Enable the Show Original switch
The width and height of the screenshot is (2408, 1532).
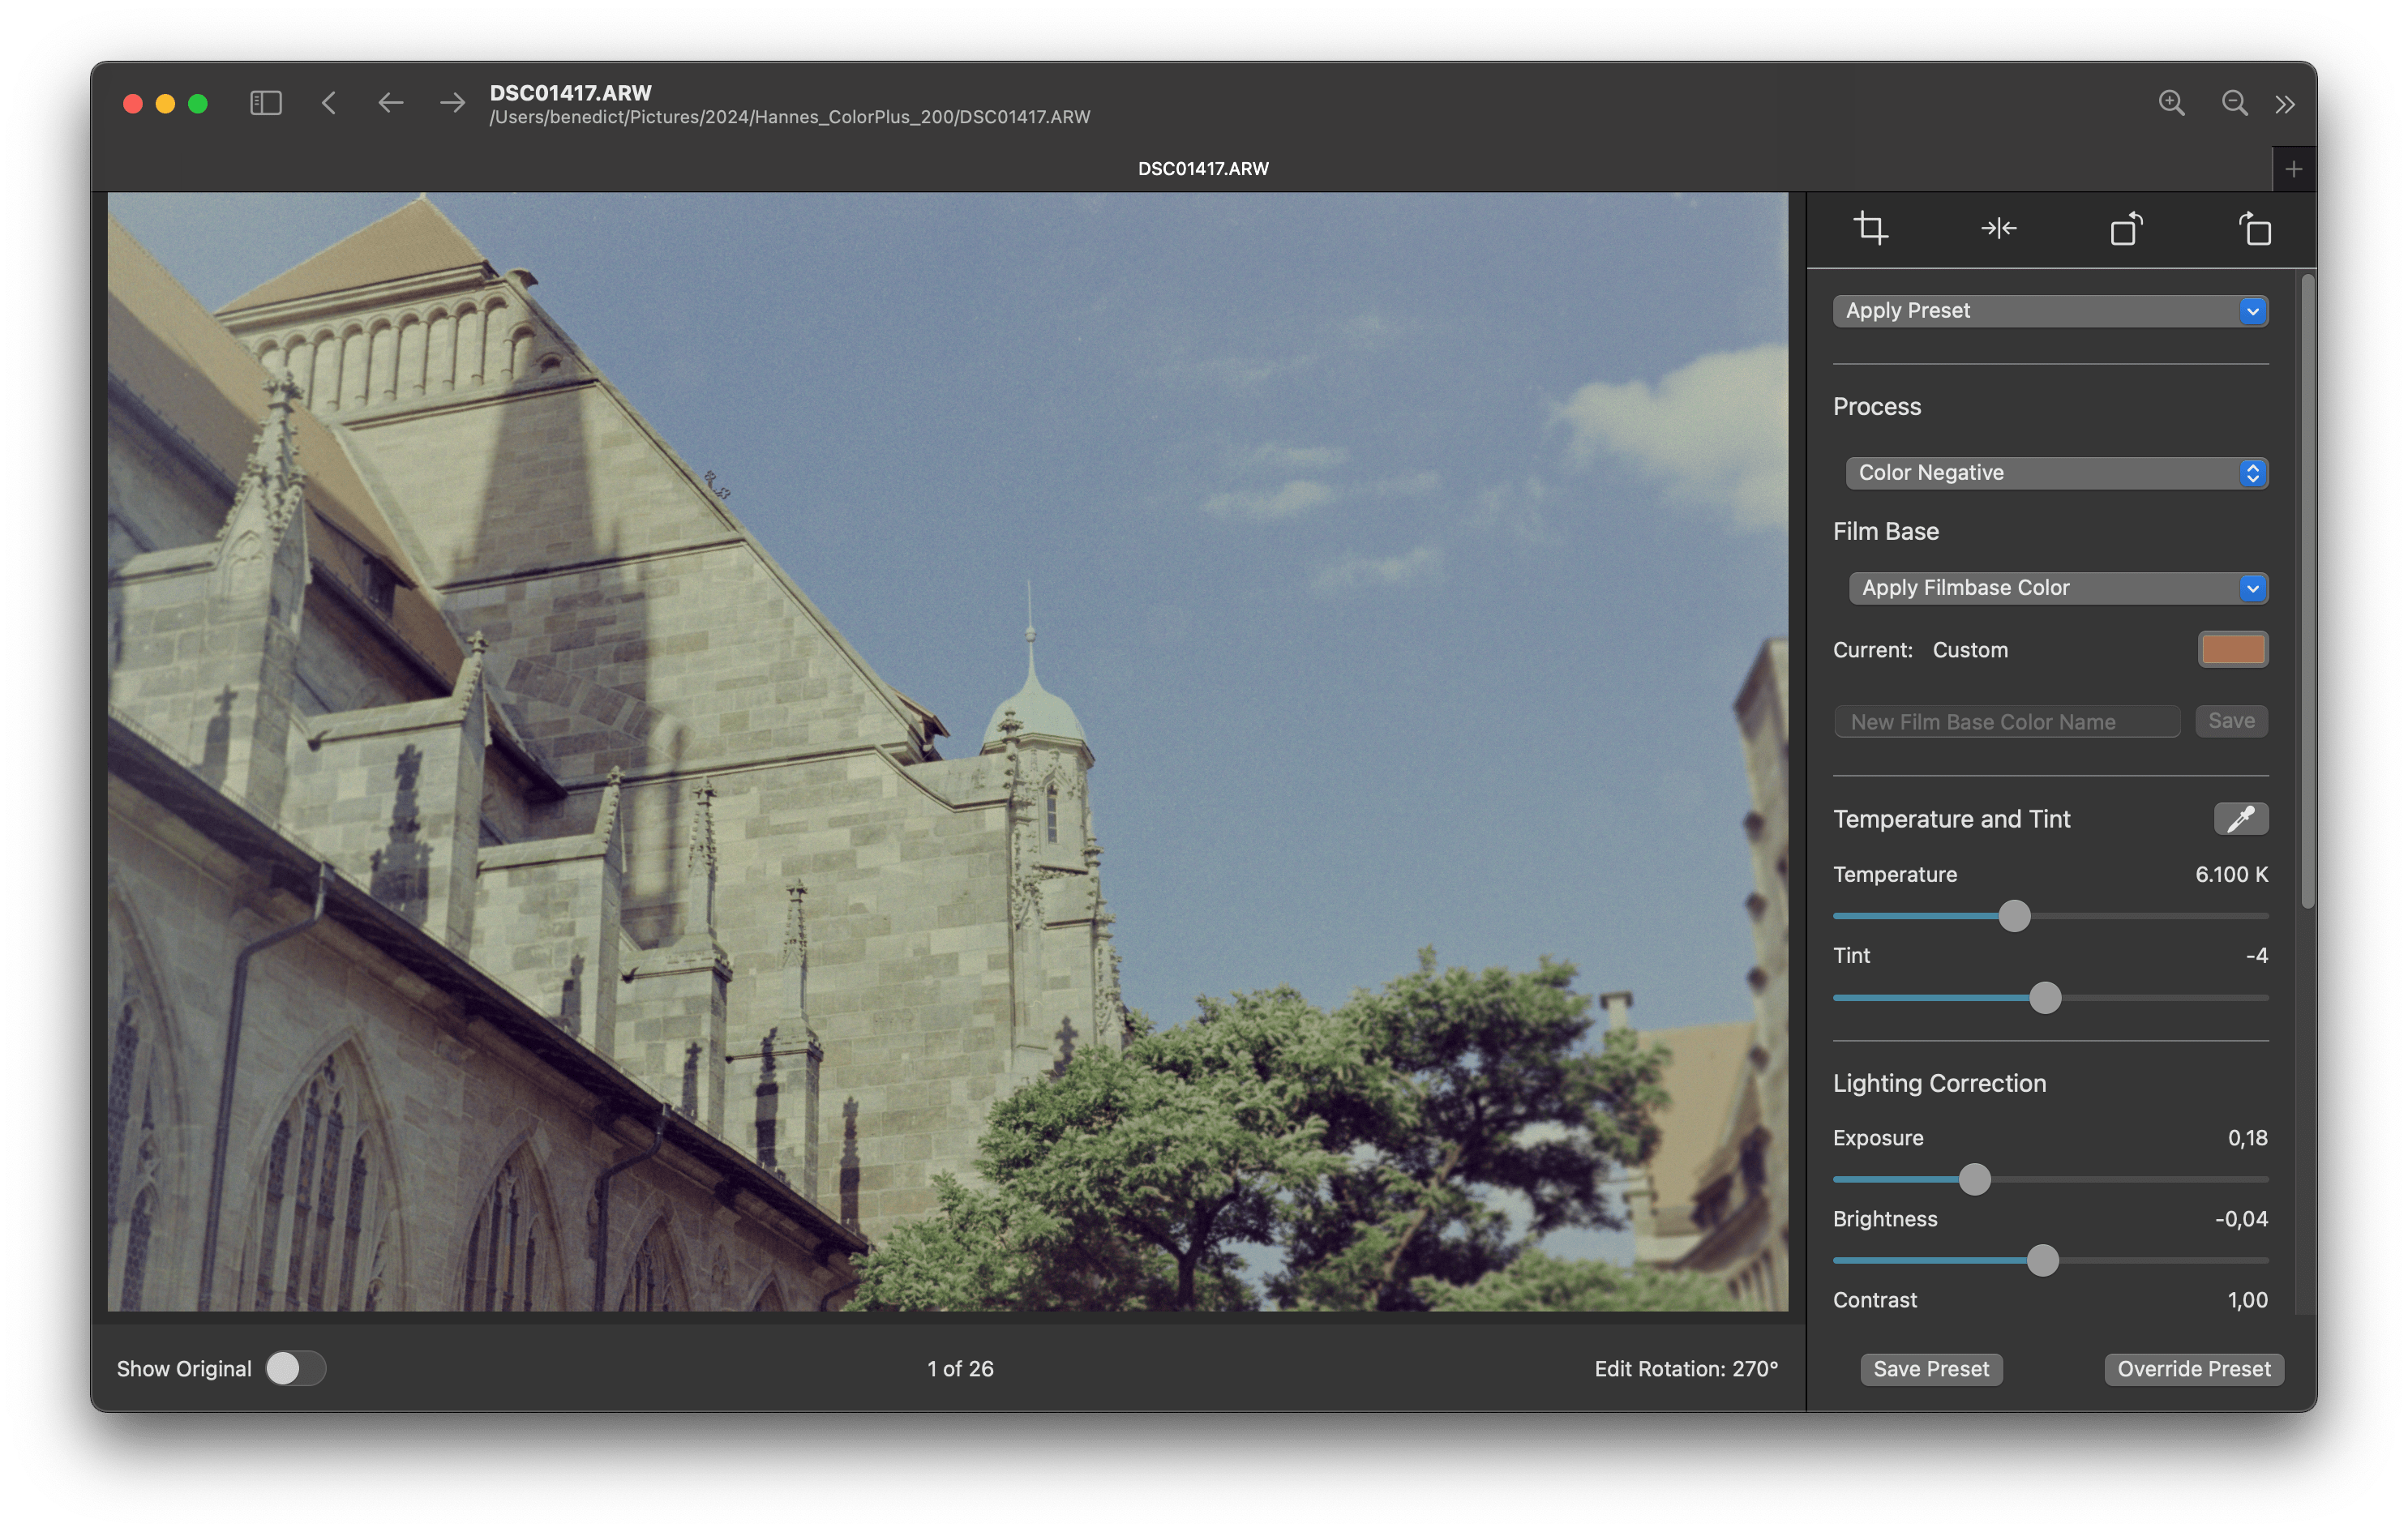[x=295, y=1368]
